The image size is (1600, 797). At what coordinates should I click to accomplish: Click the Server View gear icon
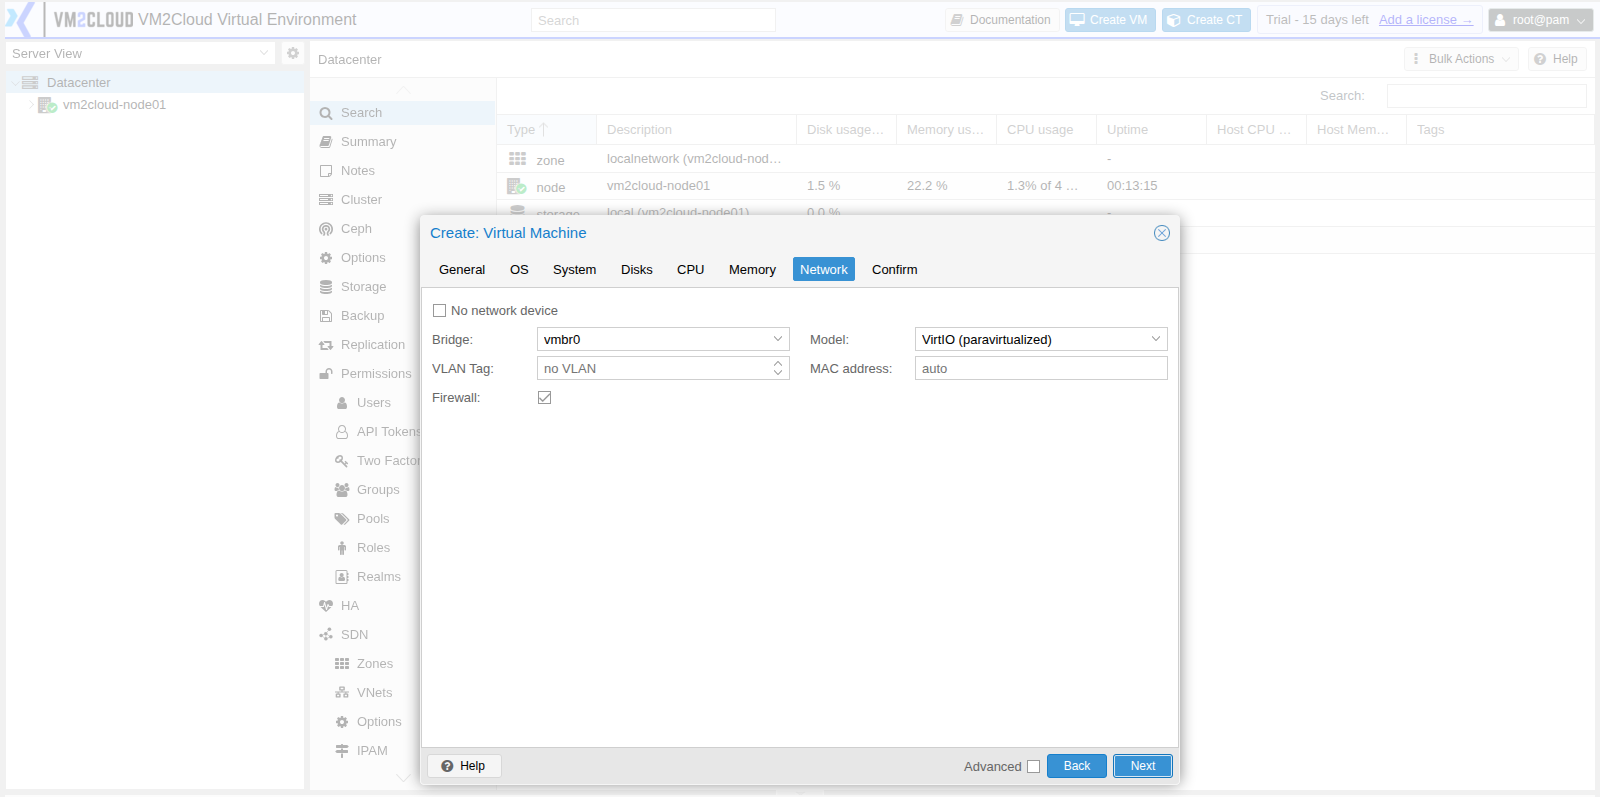293,53
